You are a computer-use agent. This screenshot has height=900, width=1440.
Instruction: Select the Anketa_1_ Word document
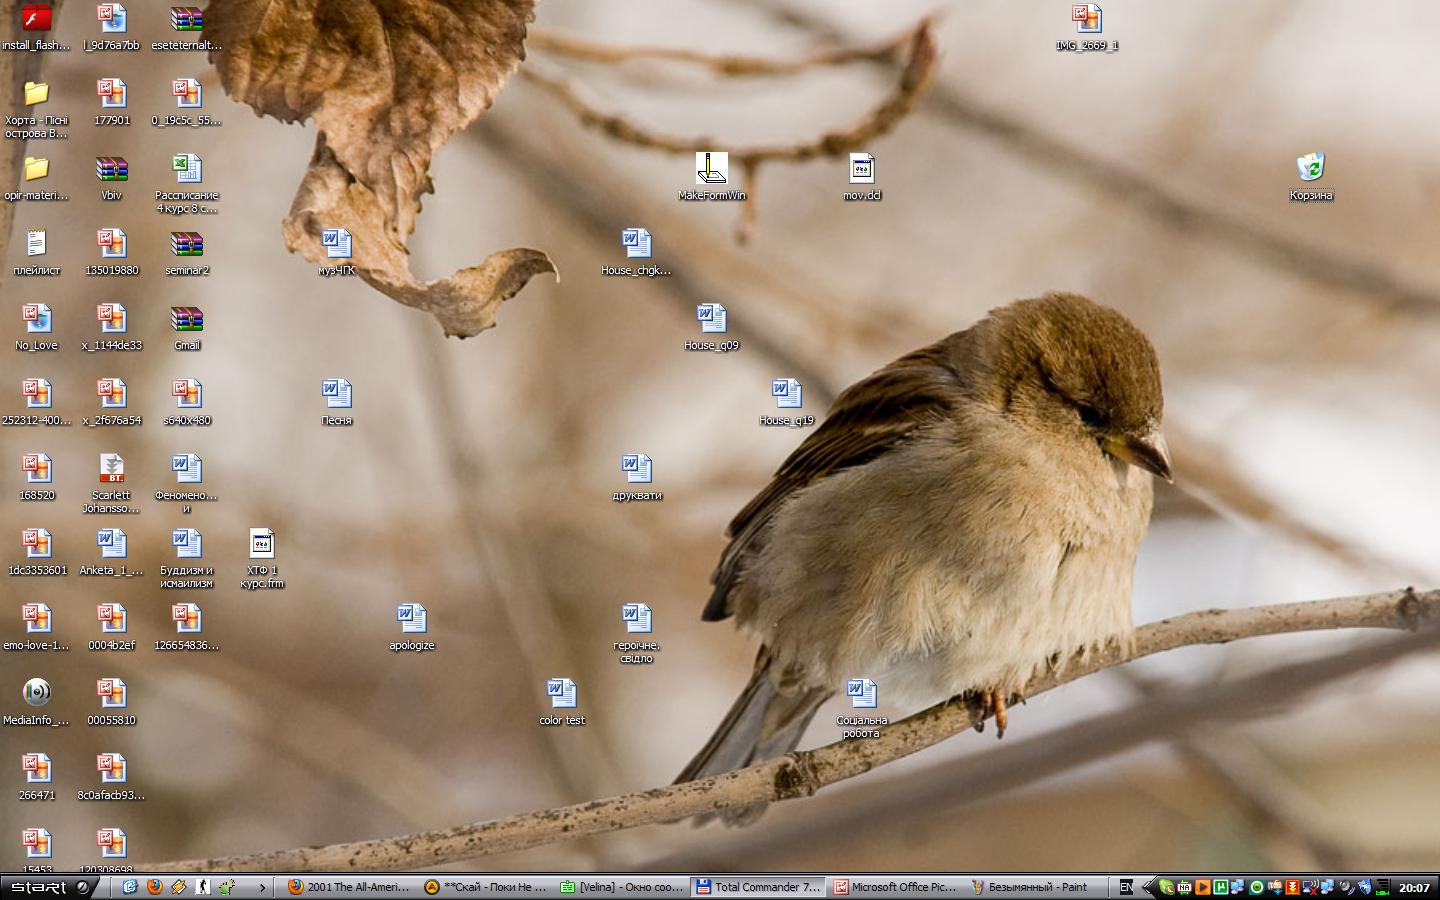click(x=112, y=552)
